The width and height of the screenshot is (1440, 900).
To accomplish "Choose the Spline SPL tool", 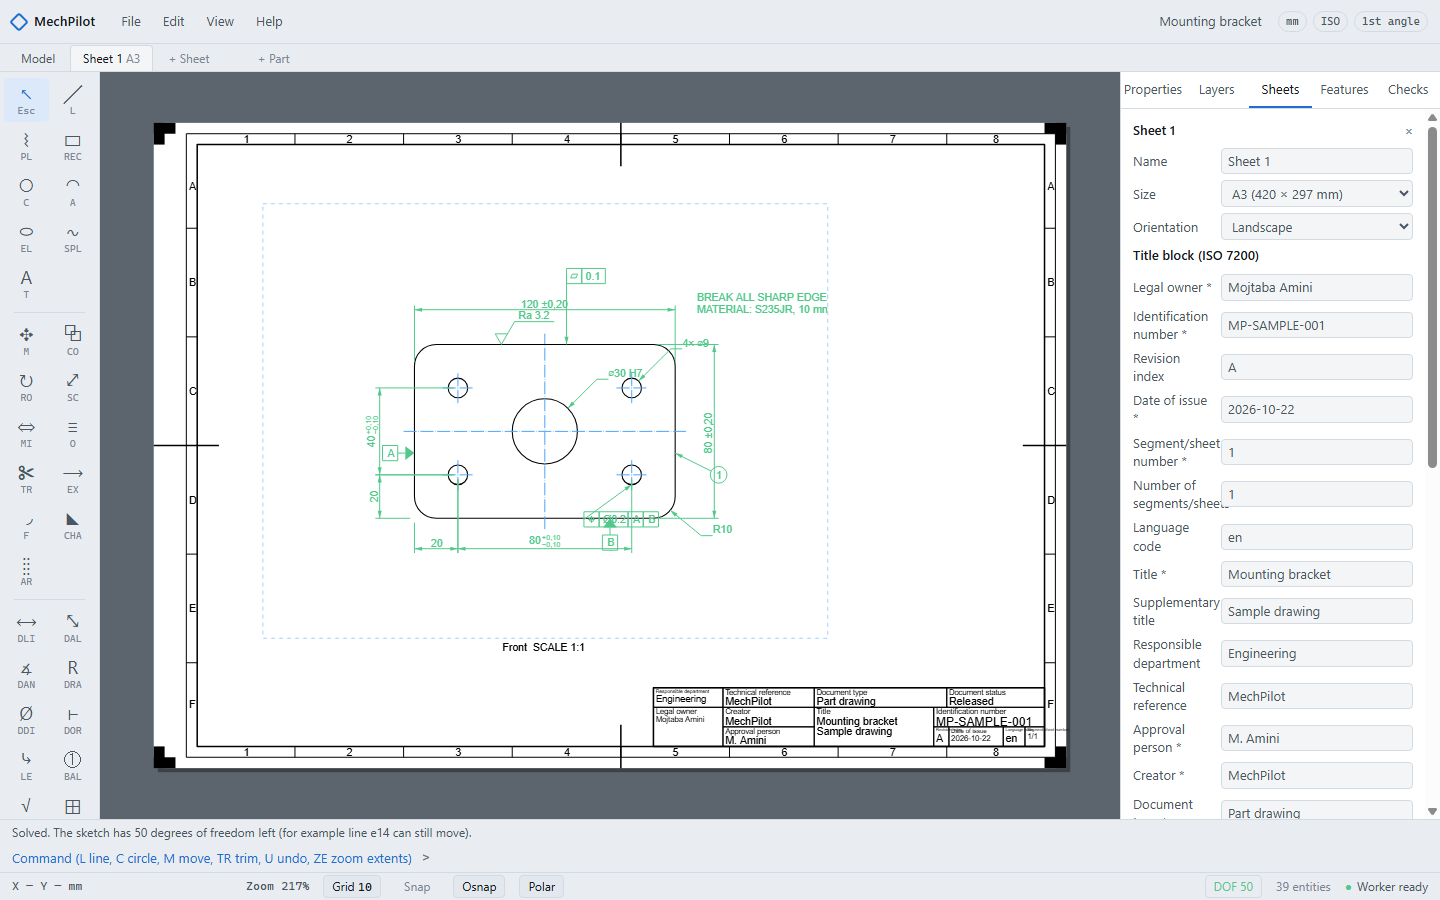I will [x=73, y=239].
